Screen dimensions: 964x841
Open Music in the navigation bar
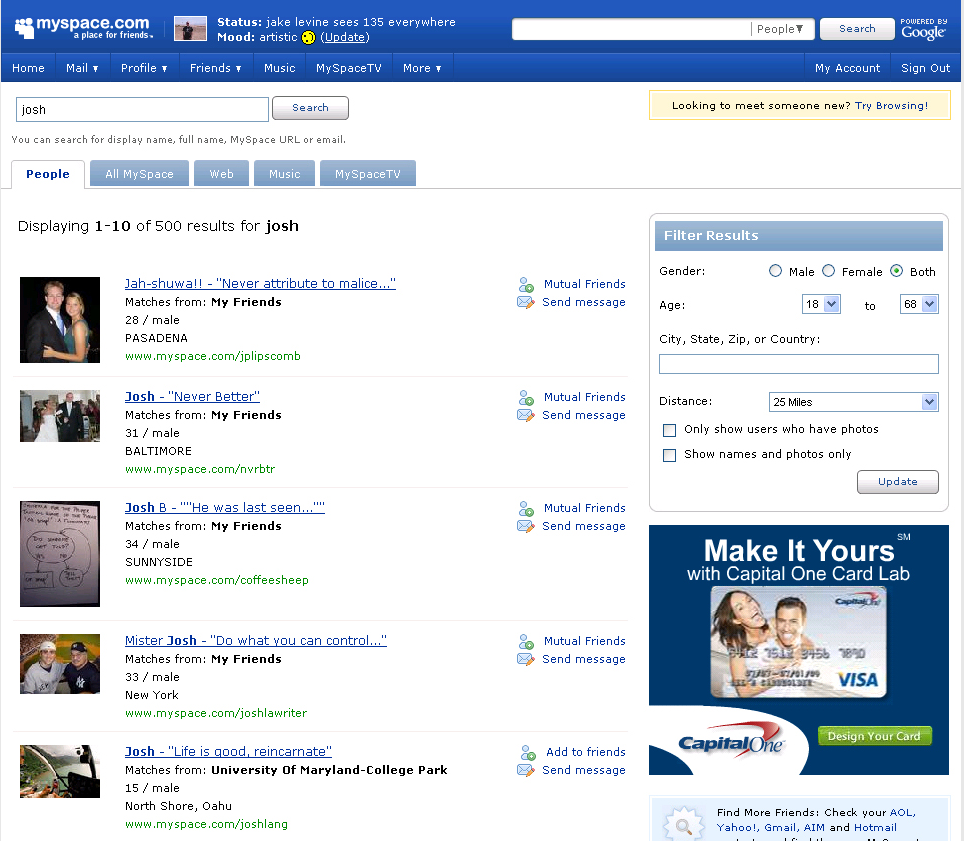[x=280, y=68]
